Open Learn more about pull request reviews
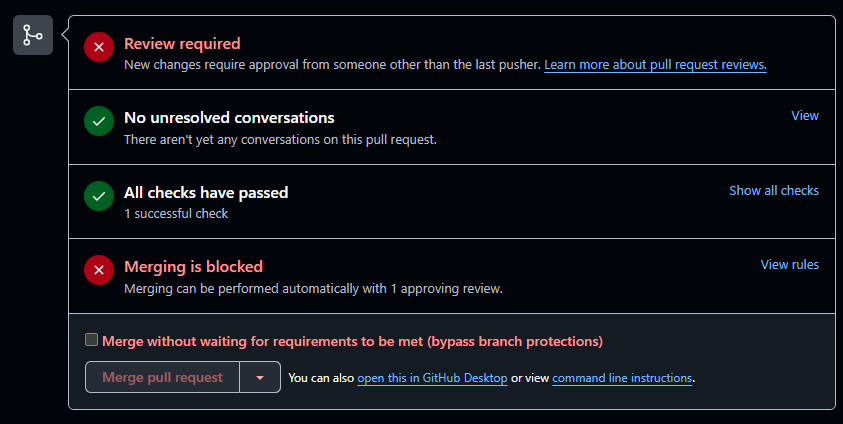This screenshot has width=843, height=424. pyautogui.click(x=655, y=65)
